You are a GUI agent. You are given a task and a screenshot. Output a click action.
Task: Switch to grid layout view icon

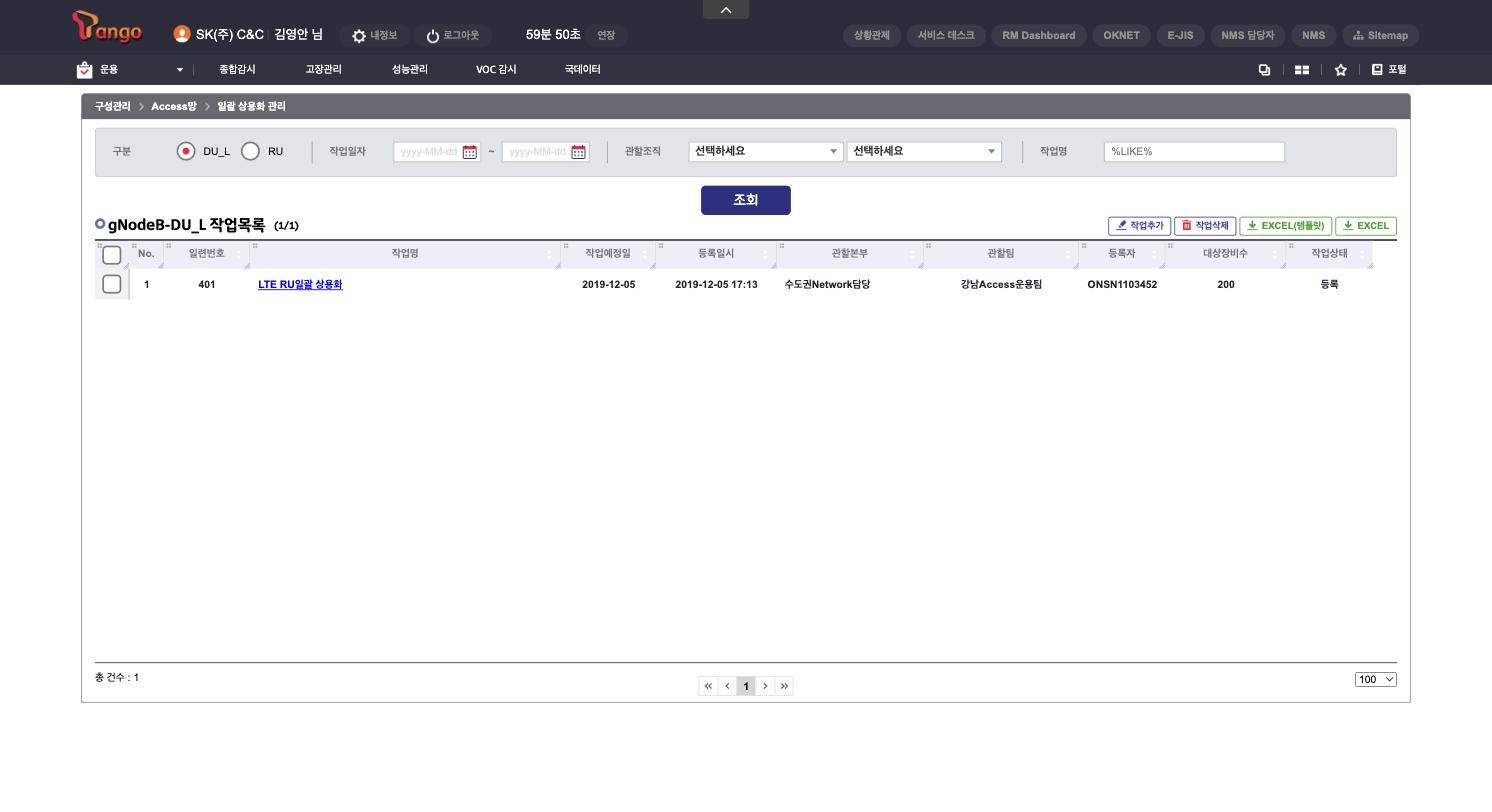tap(1302, 70)
